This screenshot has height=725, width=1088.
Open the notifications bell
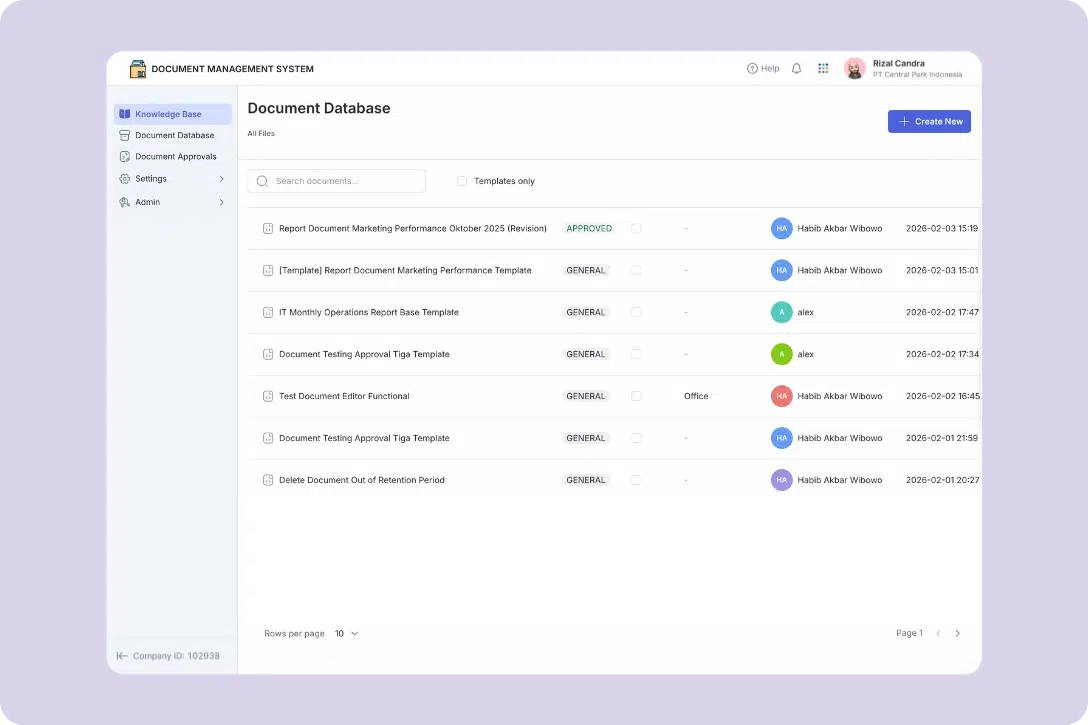pyautogui.click(x=796, y=68)
